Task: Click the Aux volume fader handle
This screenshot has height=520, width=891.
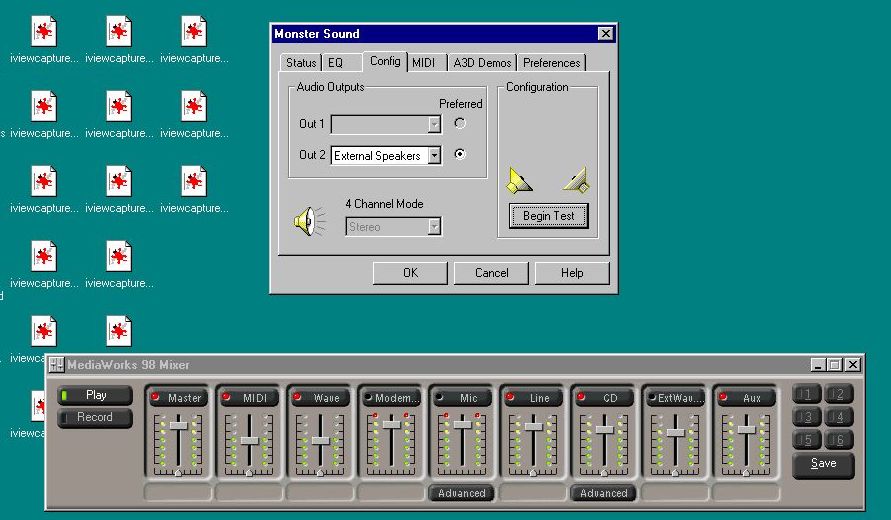Action: click(747, 430)
